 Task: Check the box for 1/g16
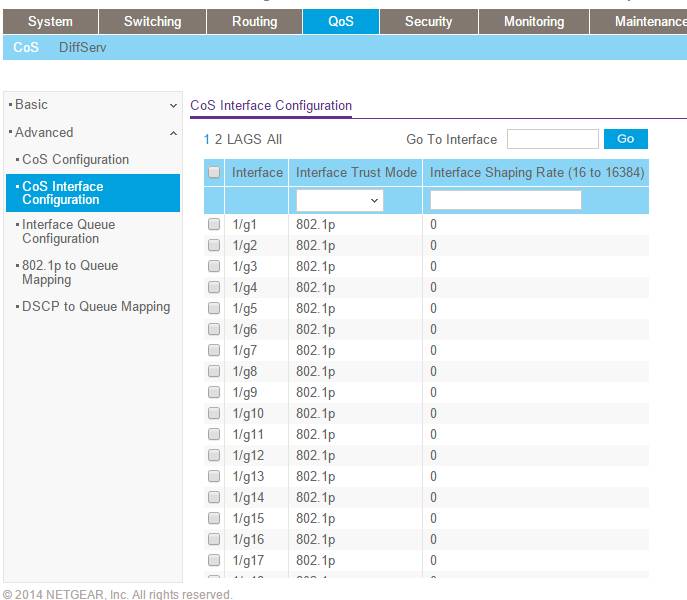click(x=214, y=540)
